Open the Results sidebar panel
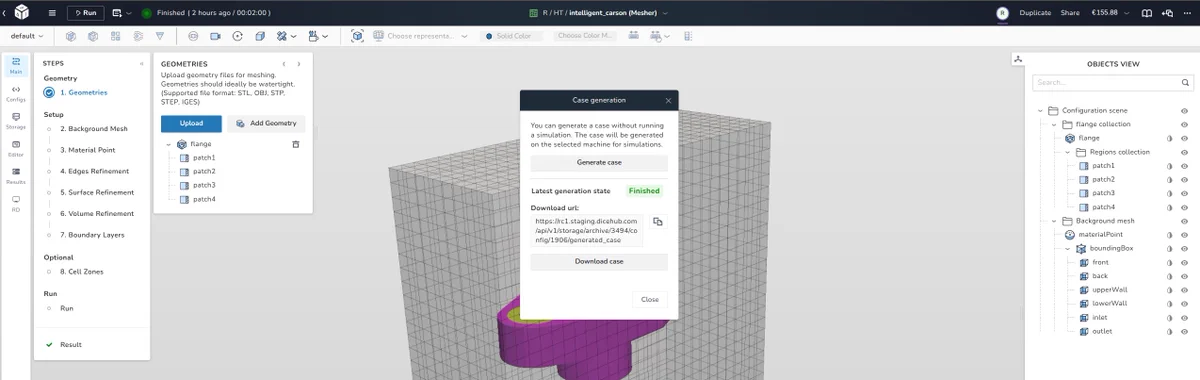 click(15, 175)
